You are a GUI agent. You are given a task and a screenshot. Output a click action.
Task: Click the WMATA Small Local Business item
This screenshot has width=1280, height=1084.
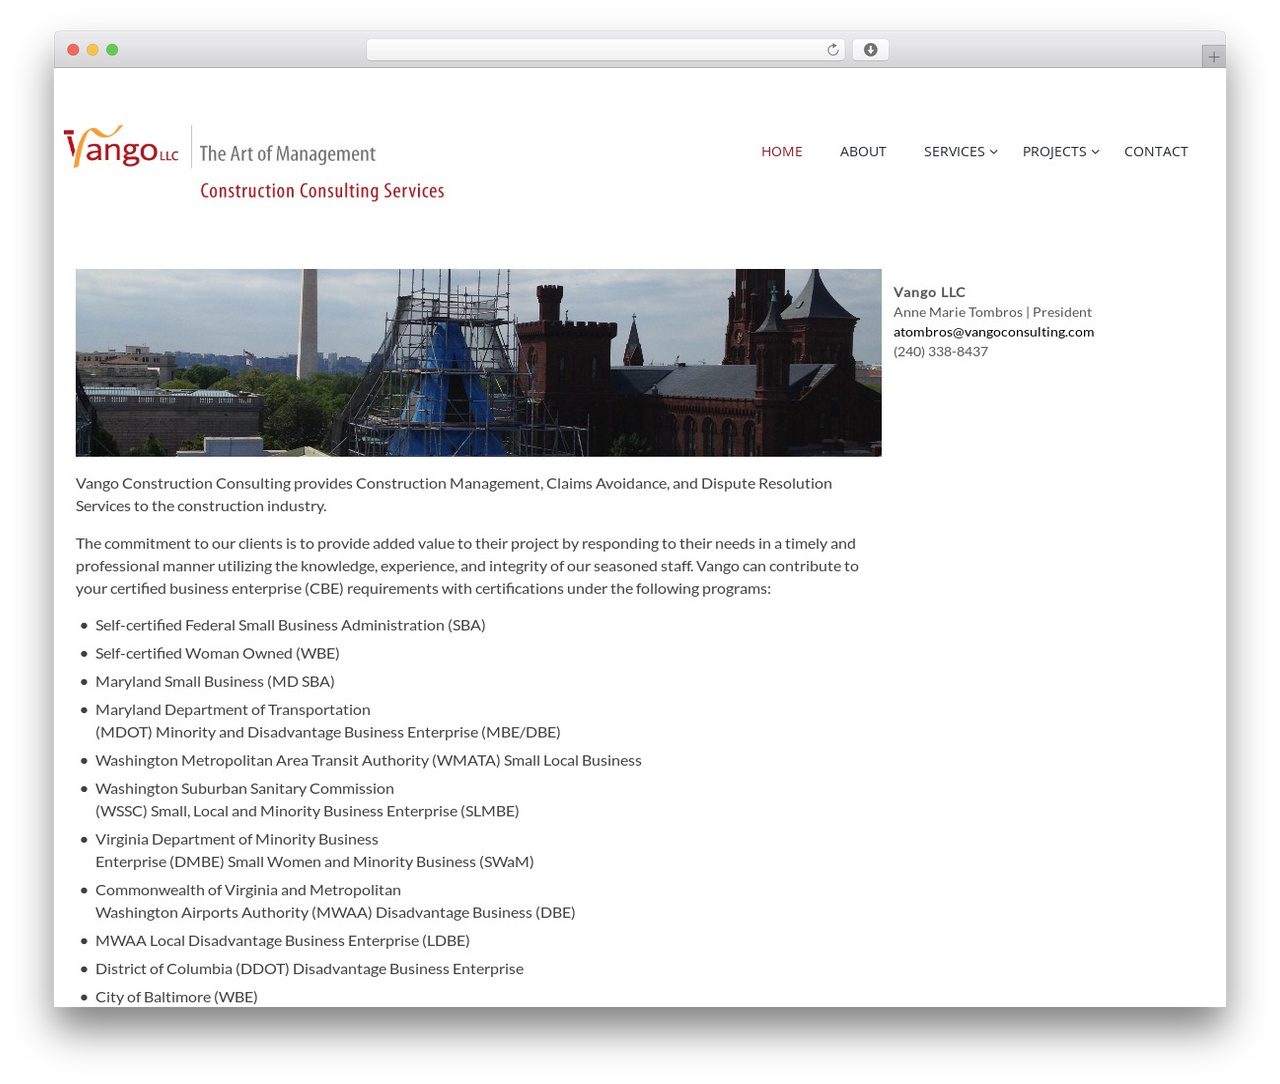tap(368, 760)
